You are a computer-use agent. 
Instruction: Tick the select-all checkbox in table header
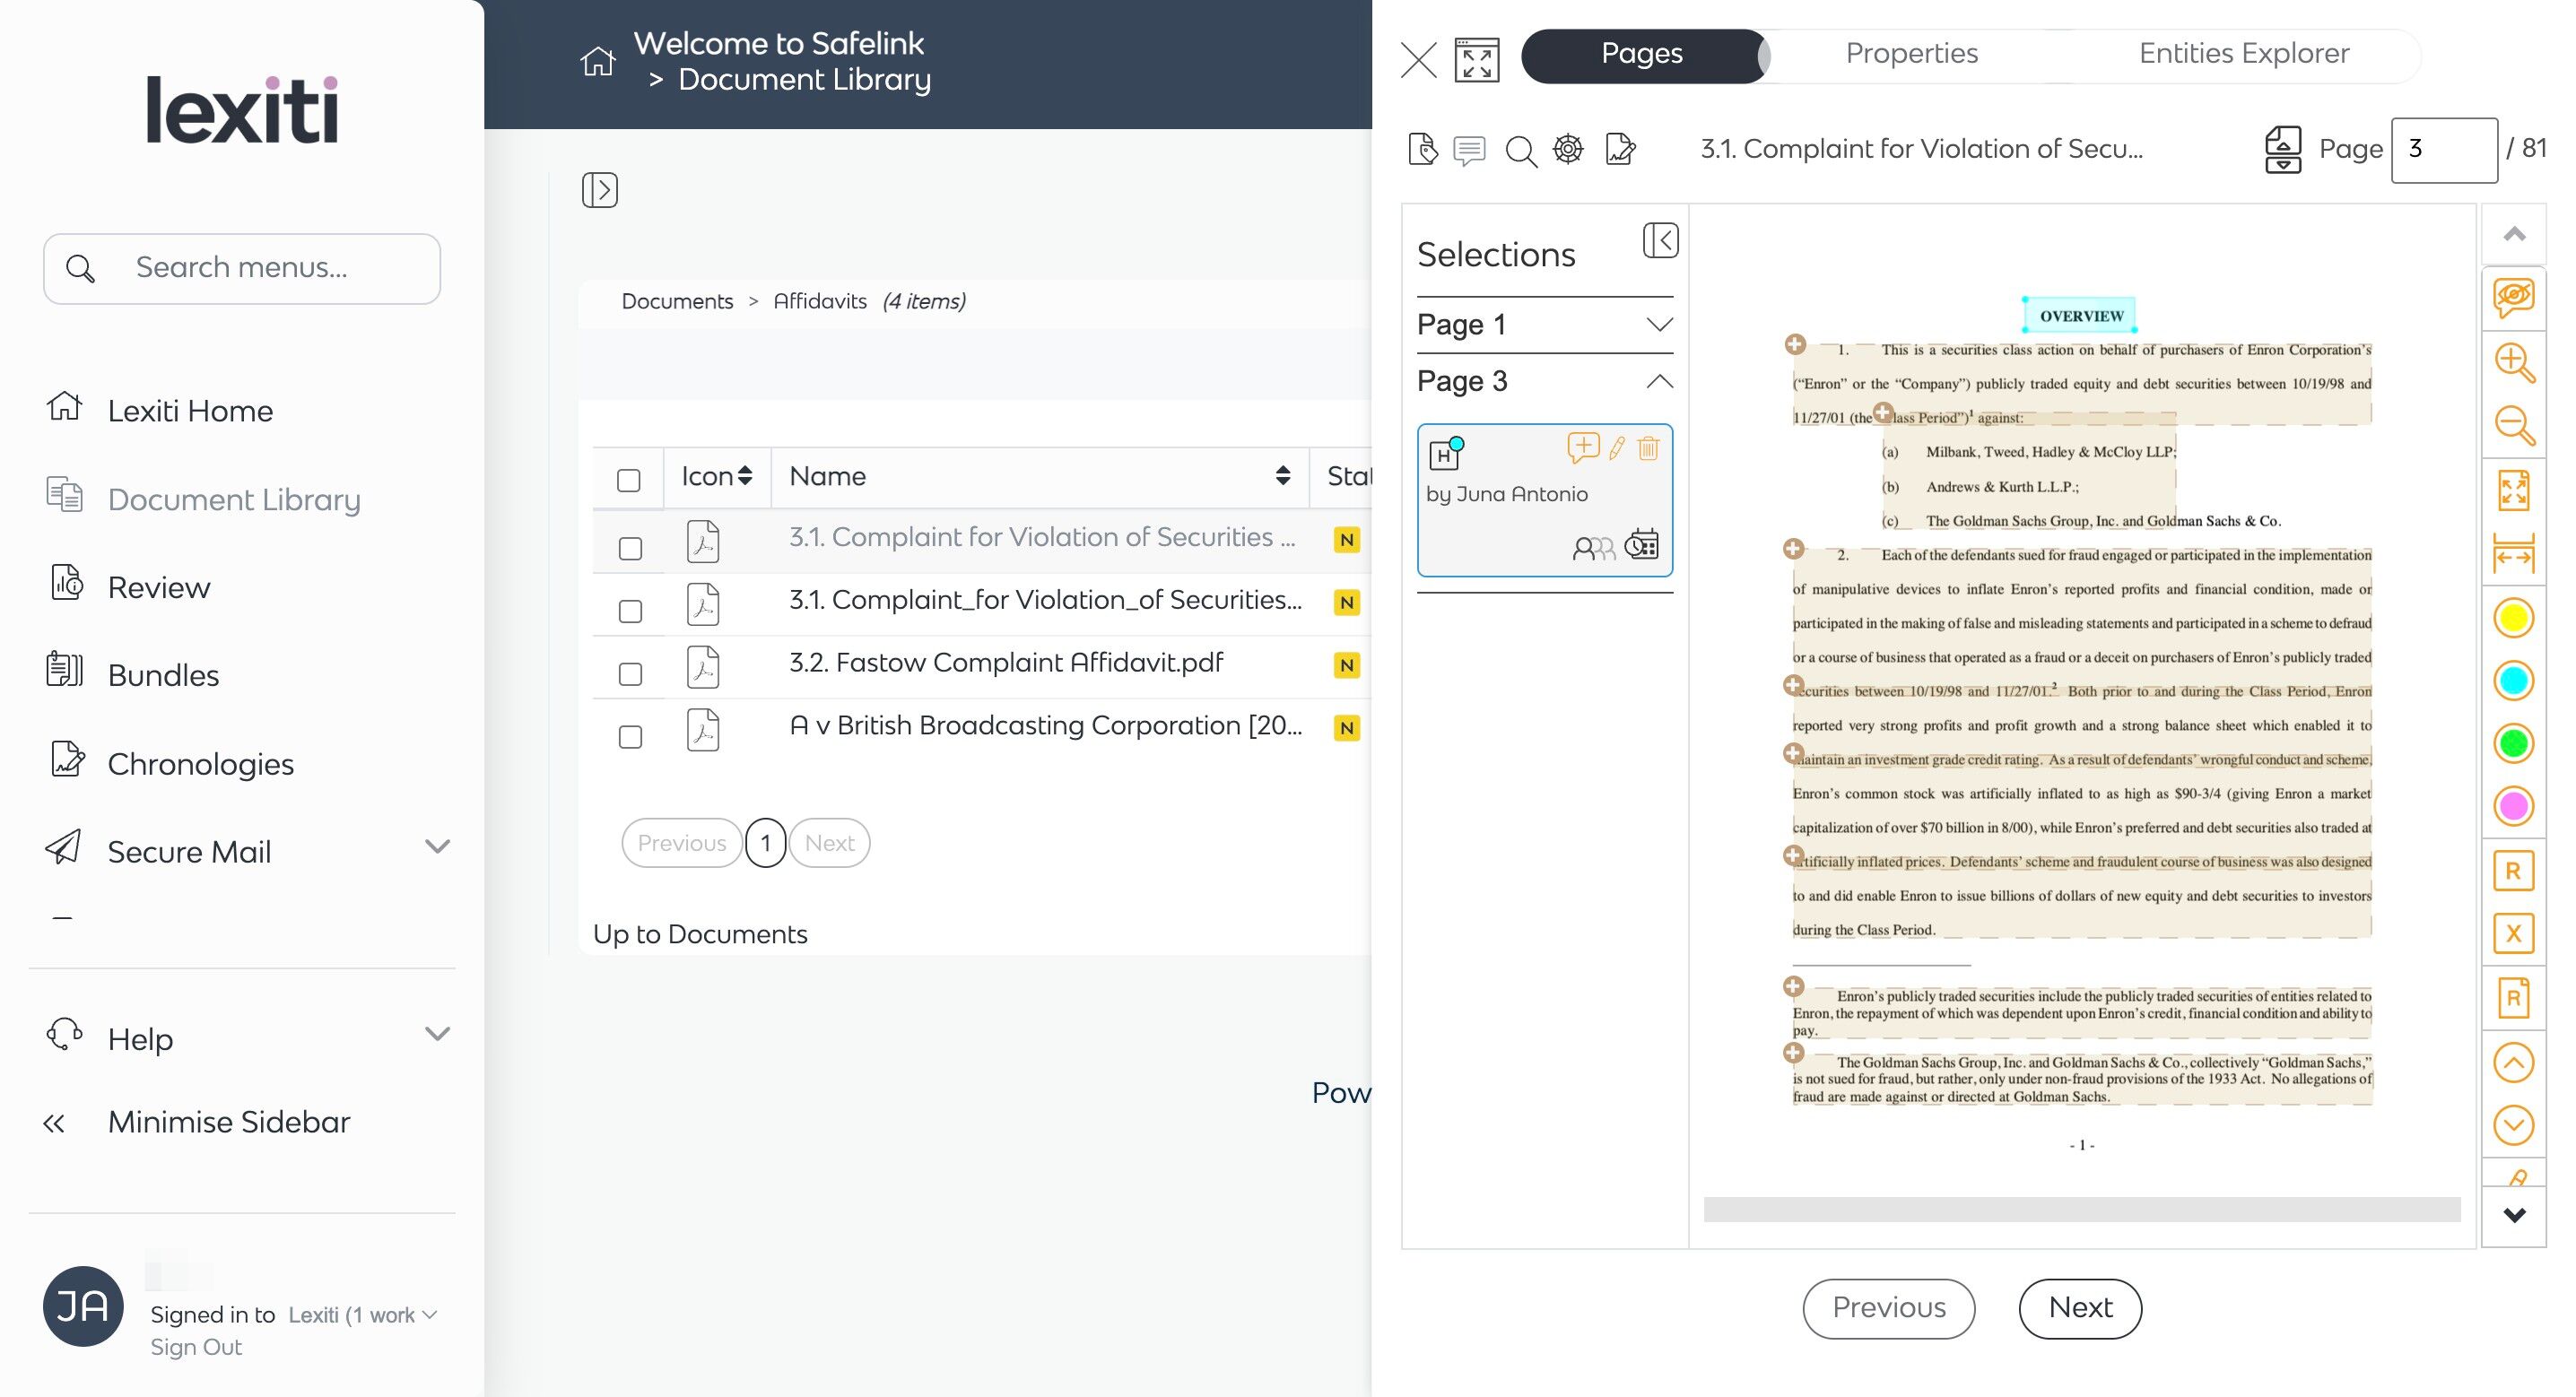point(629,480)
